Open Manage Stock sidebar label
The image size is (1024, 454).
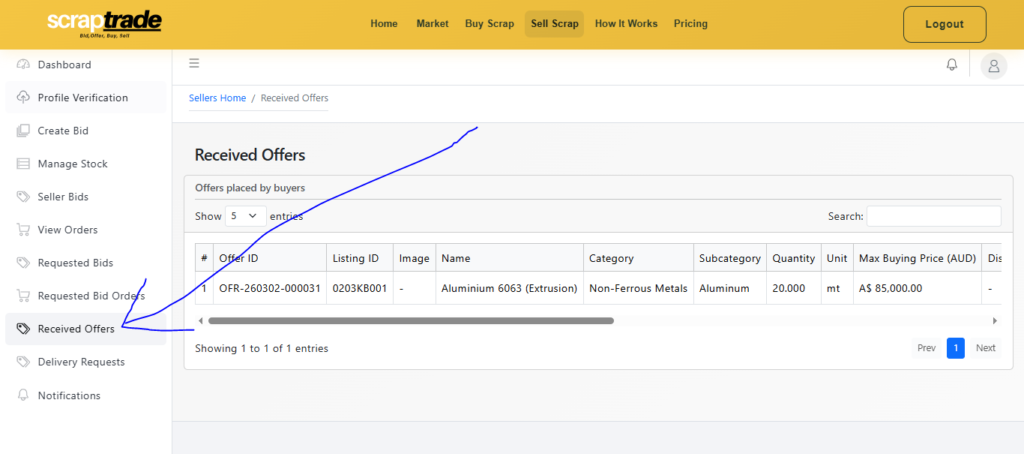pyautogui.click(x=72, y=164)
